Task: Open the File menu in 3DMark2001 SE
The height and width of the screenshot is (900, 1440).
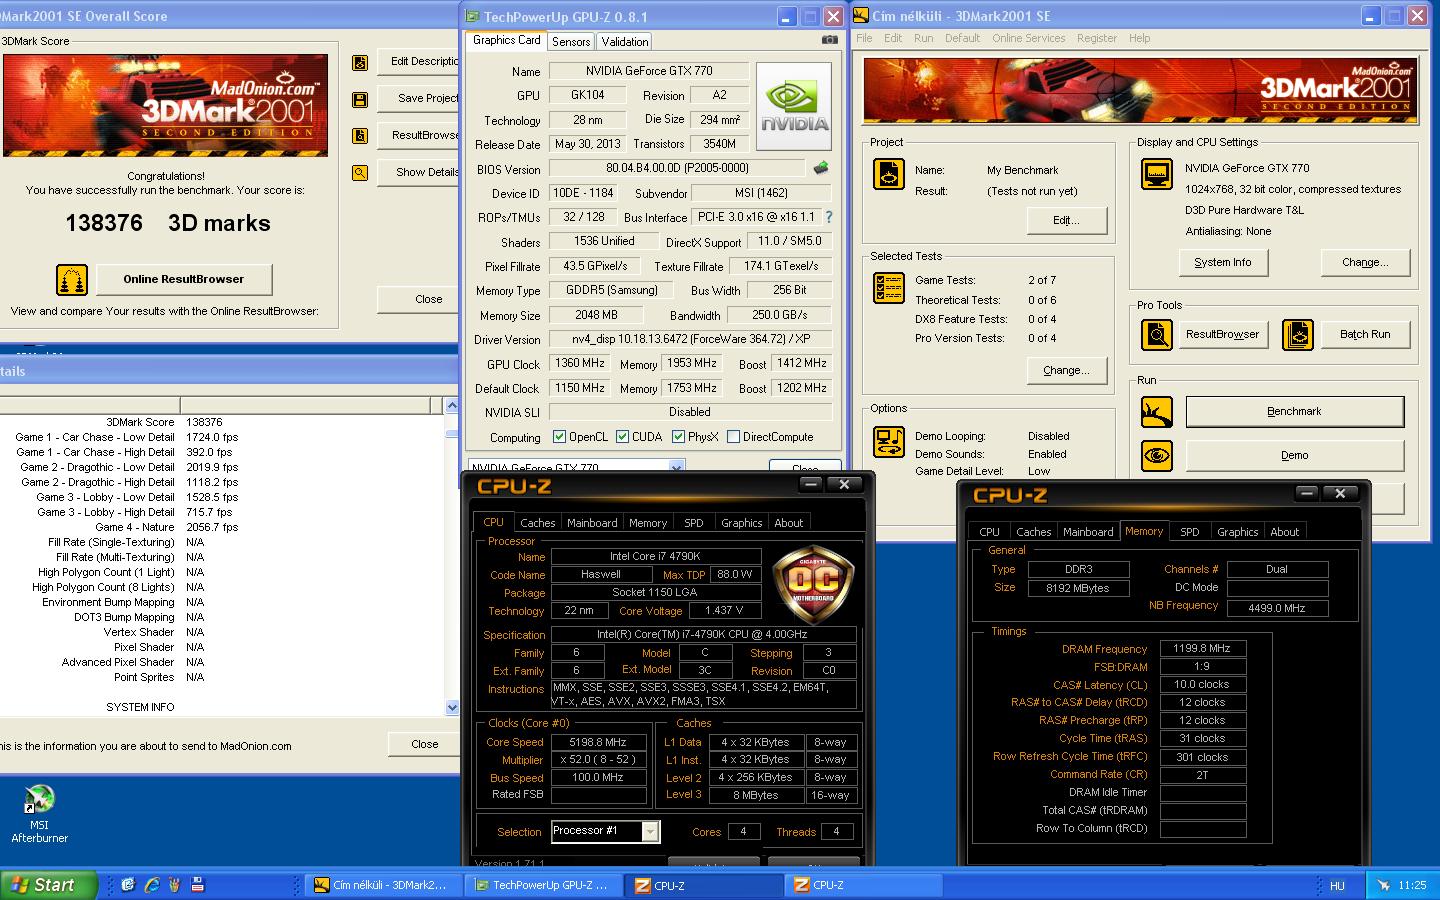Action: [x=864, y=38]
